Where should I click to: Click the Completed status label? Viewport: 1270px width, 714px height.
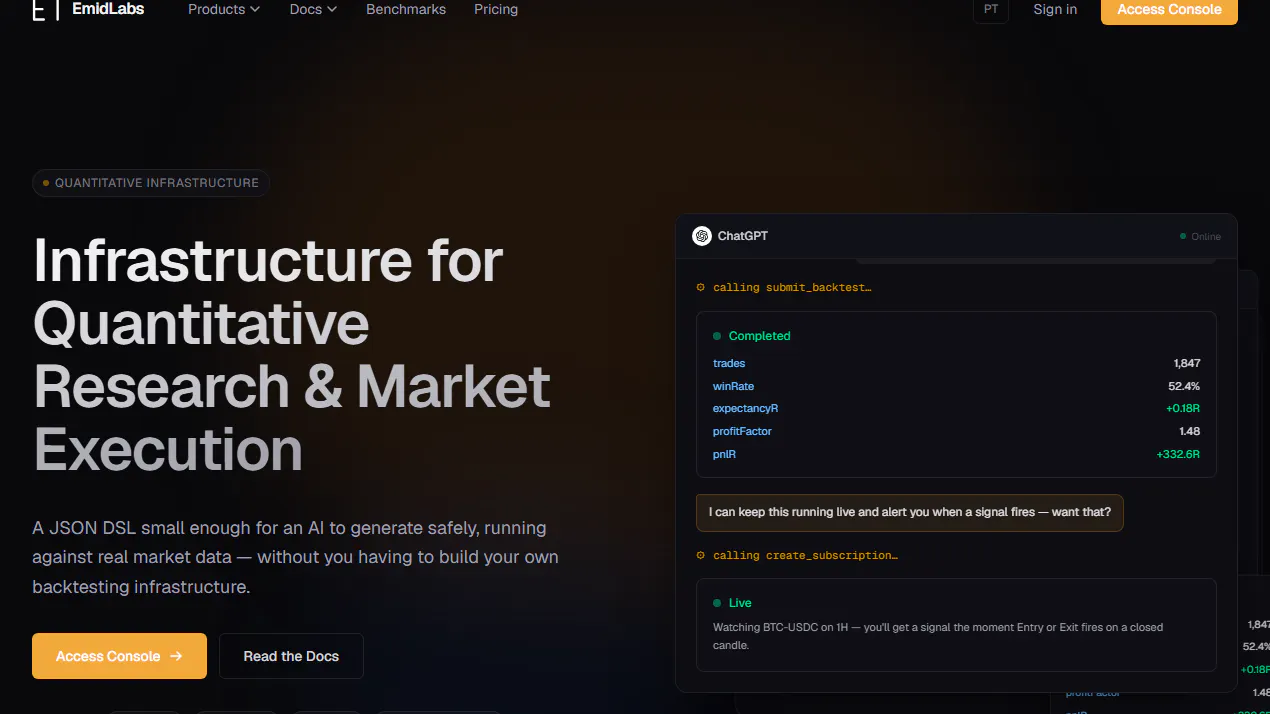[x=760, y=336]
